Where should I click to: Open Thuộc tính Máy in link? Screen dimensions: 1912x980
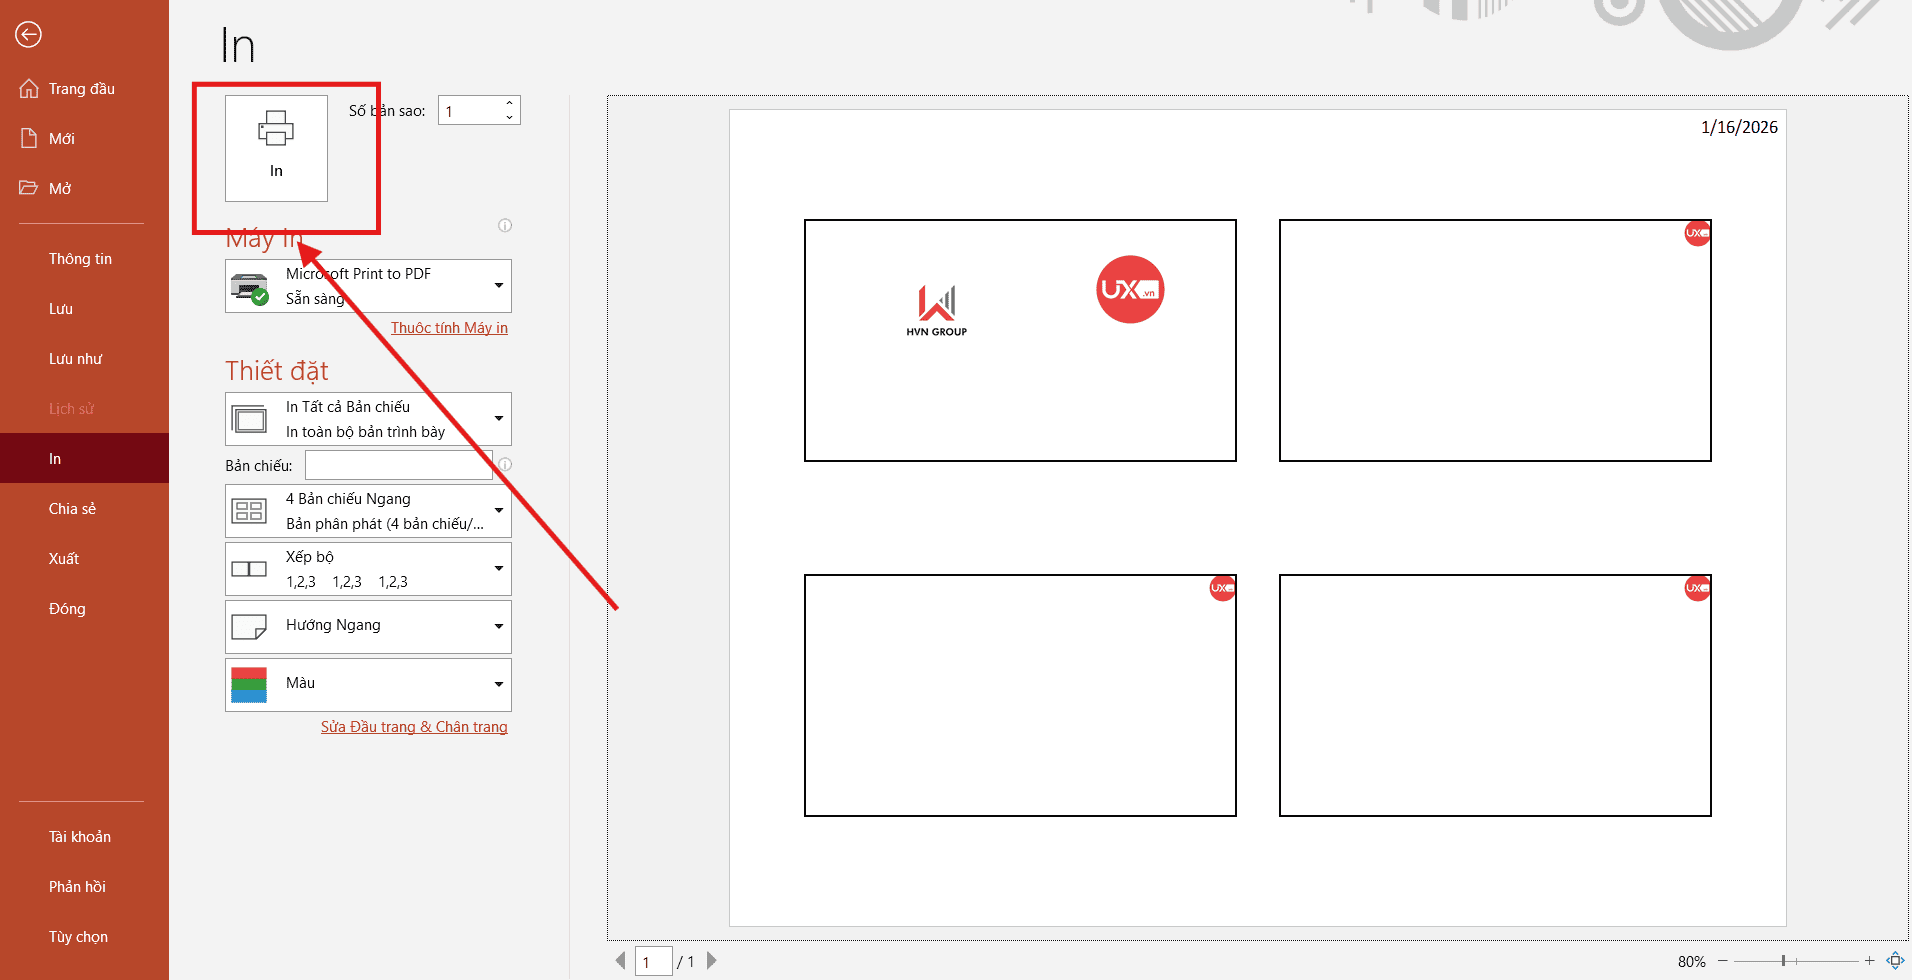pyautogui.click(x=449, y=327)
